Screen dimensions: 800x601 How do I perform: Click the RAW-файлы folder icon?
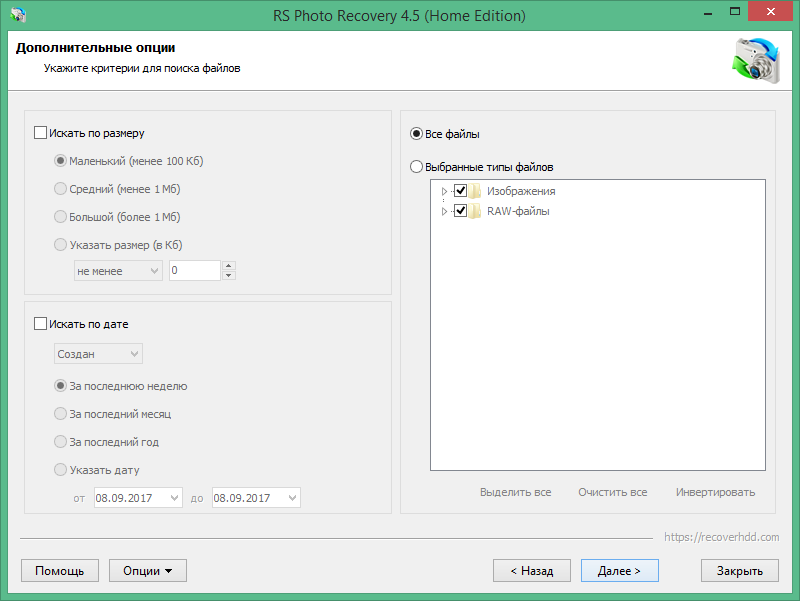point(477,211)
